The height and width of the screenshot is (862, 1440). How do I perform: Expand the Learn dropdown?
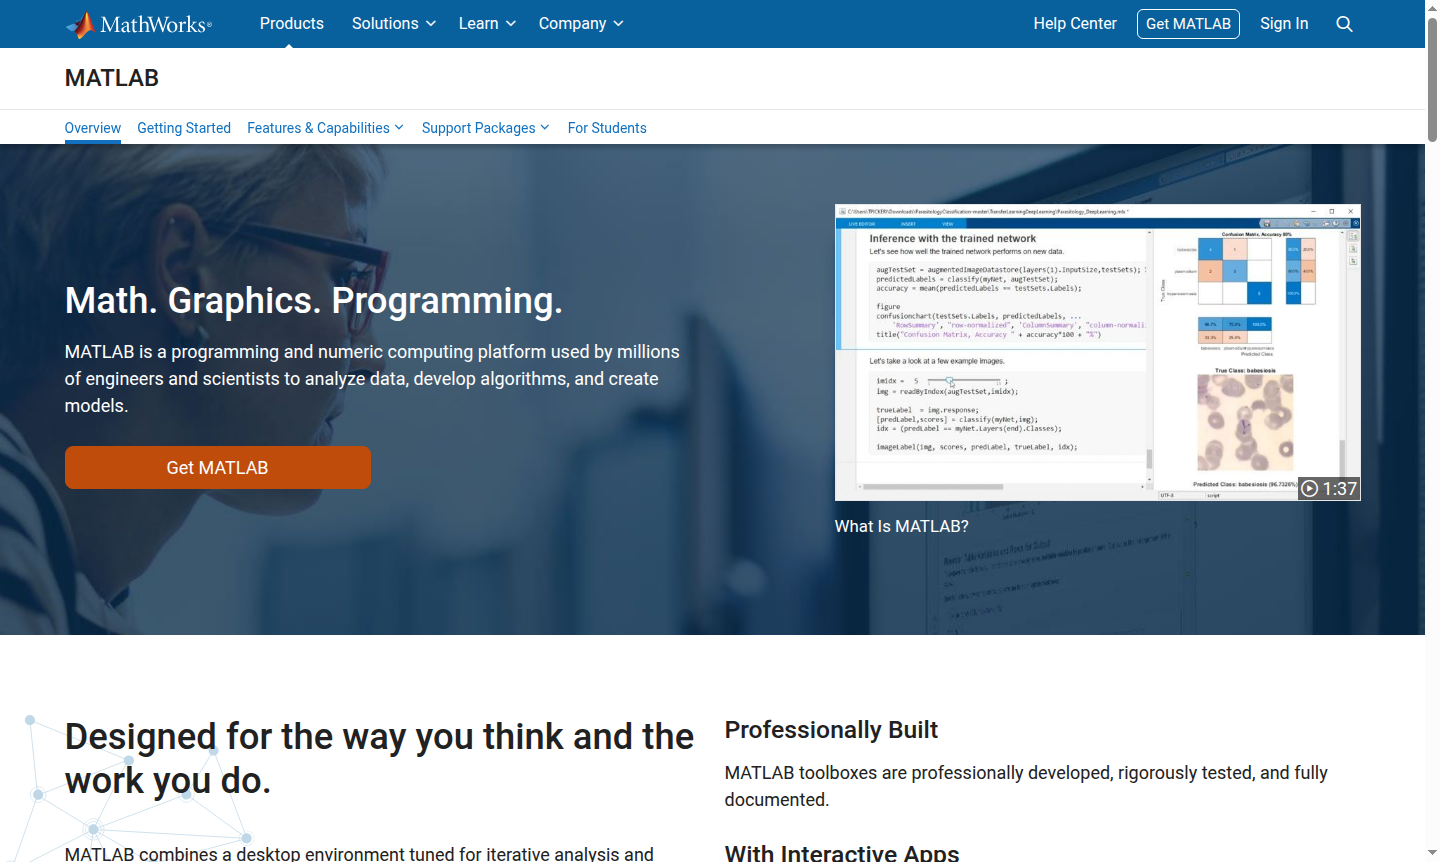pos(485,23)
